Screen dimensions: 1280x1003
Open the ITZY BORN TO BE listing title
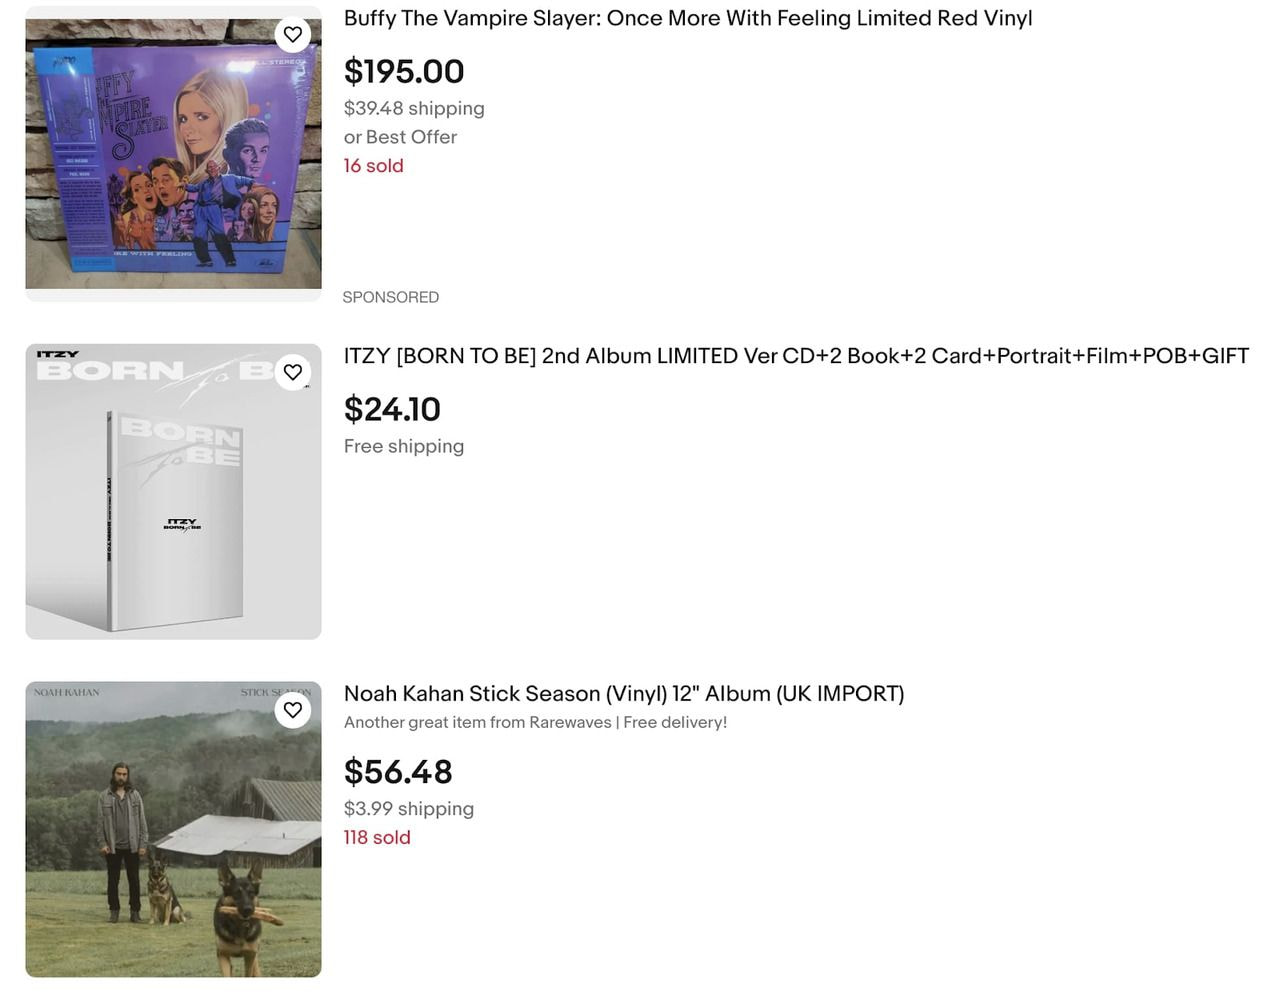click(x=795, y=355)
